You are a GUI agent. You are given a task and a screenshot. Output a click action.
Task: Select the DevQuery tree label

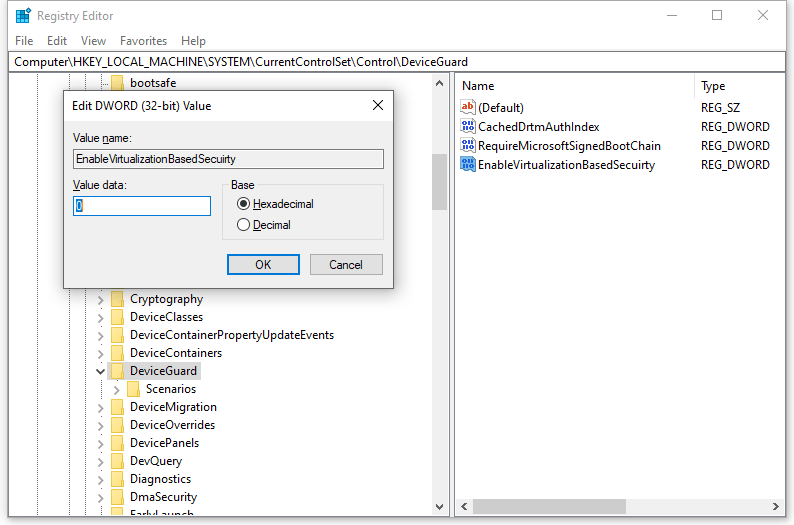(156, 461)
